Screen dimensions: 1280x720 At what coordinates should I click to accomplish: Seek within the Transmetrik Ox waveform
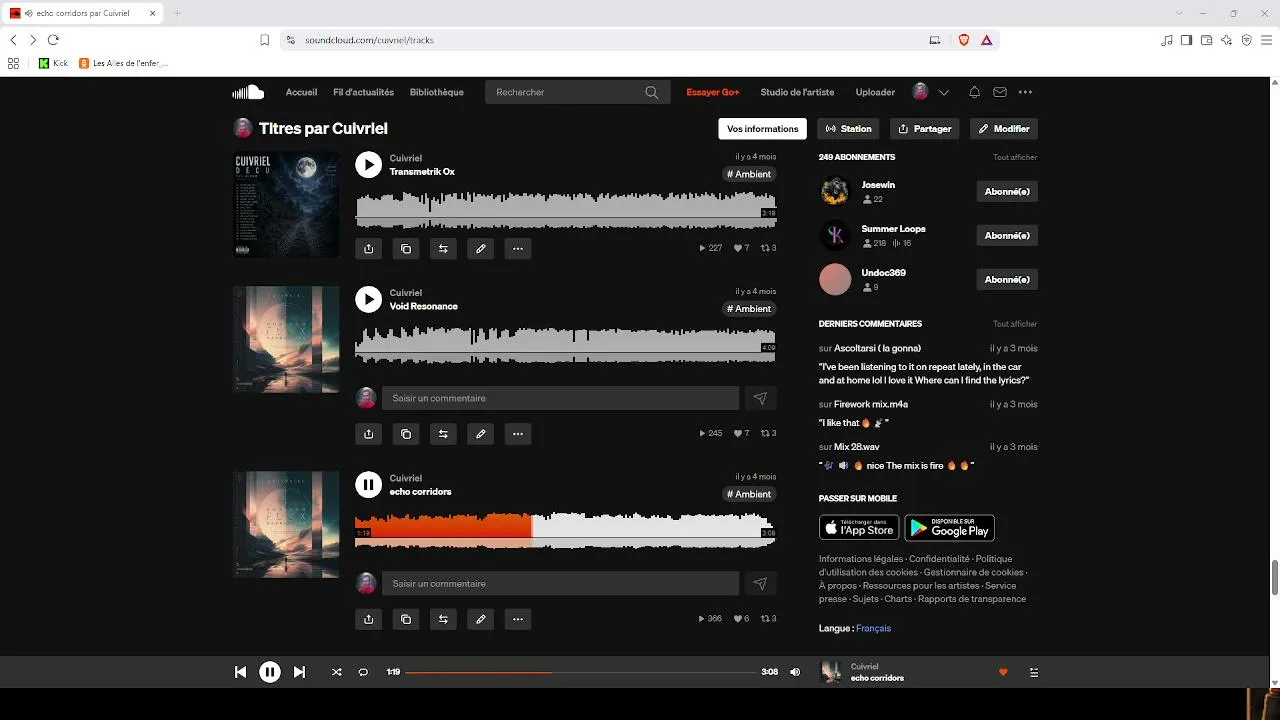tap(566, 209)
